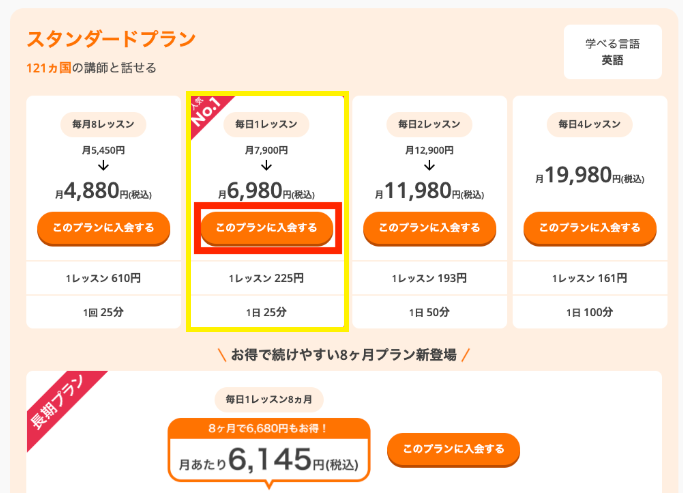Click the 学べる言語 英語 box

coord(612,52)
